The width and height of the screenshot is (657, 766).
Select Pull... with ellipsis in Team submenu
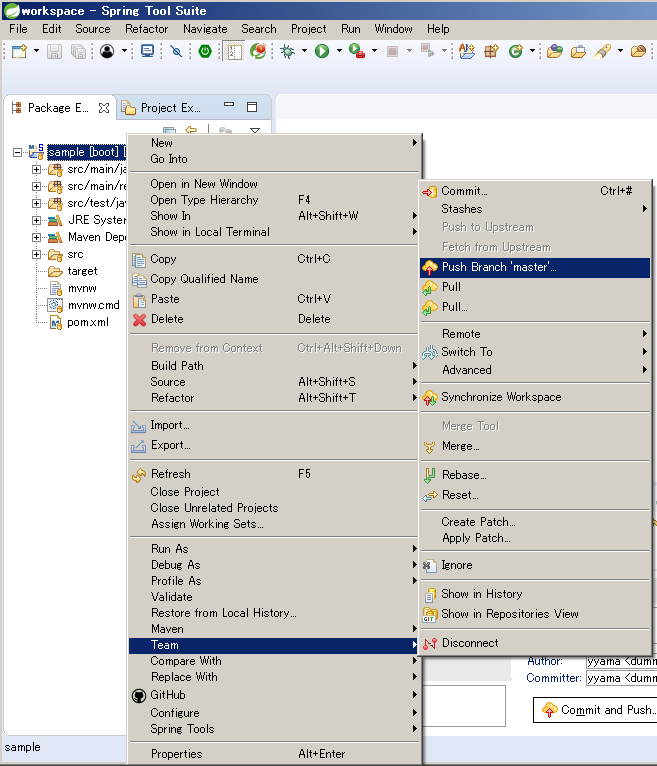[535, 307]
